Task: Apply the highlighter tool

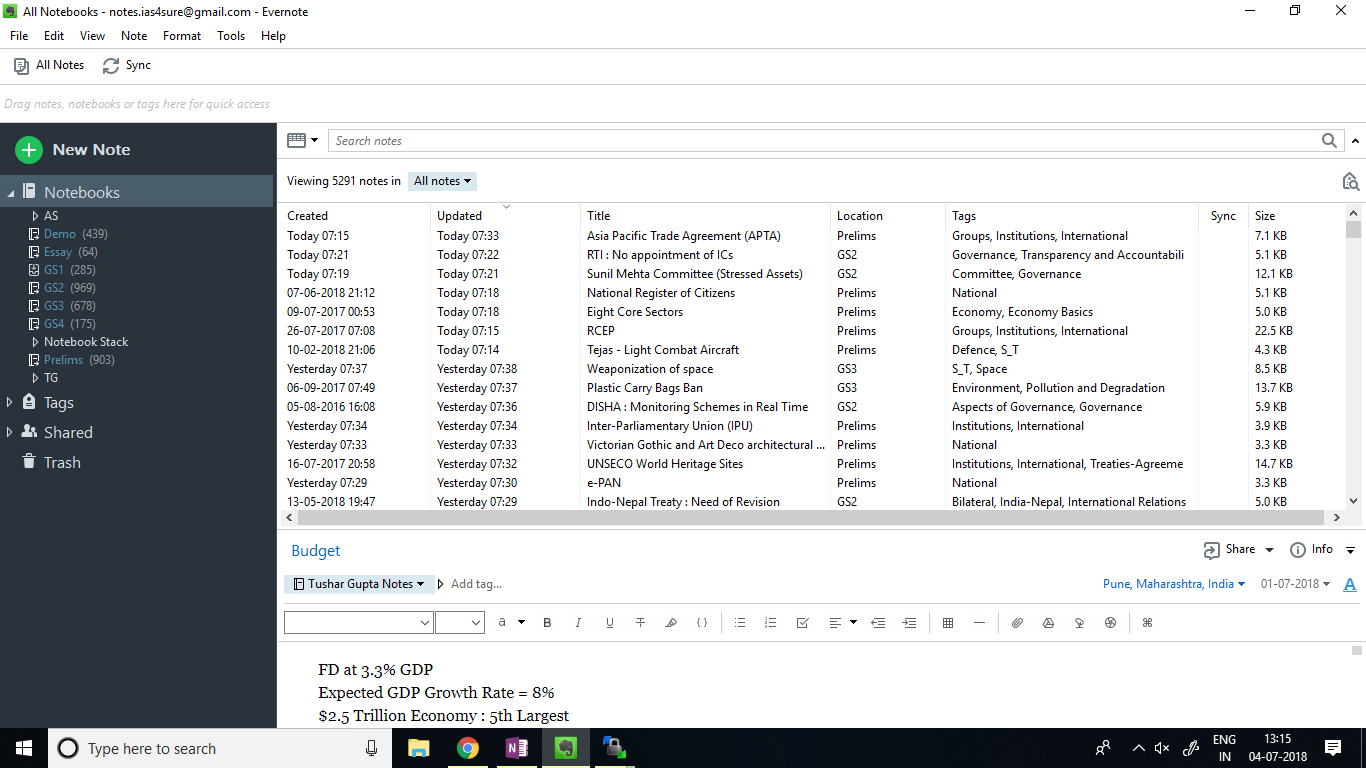Action: click(x=671, y=623)
